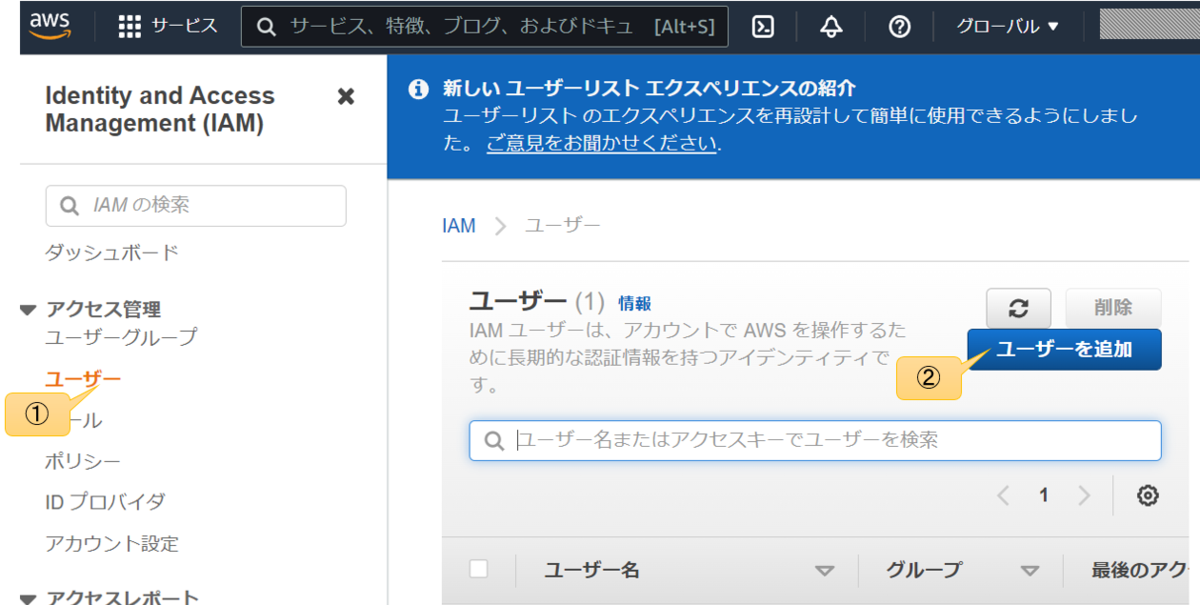Open the notifications bell icon

tap(831, 27)
